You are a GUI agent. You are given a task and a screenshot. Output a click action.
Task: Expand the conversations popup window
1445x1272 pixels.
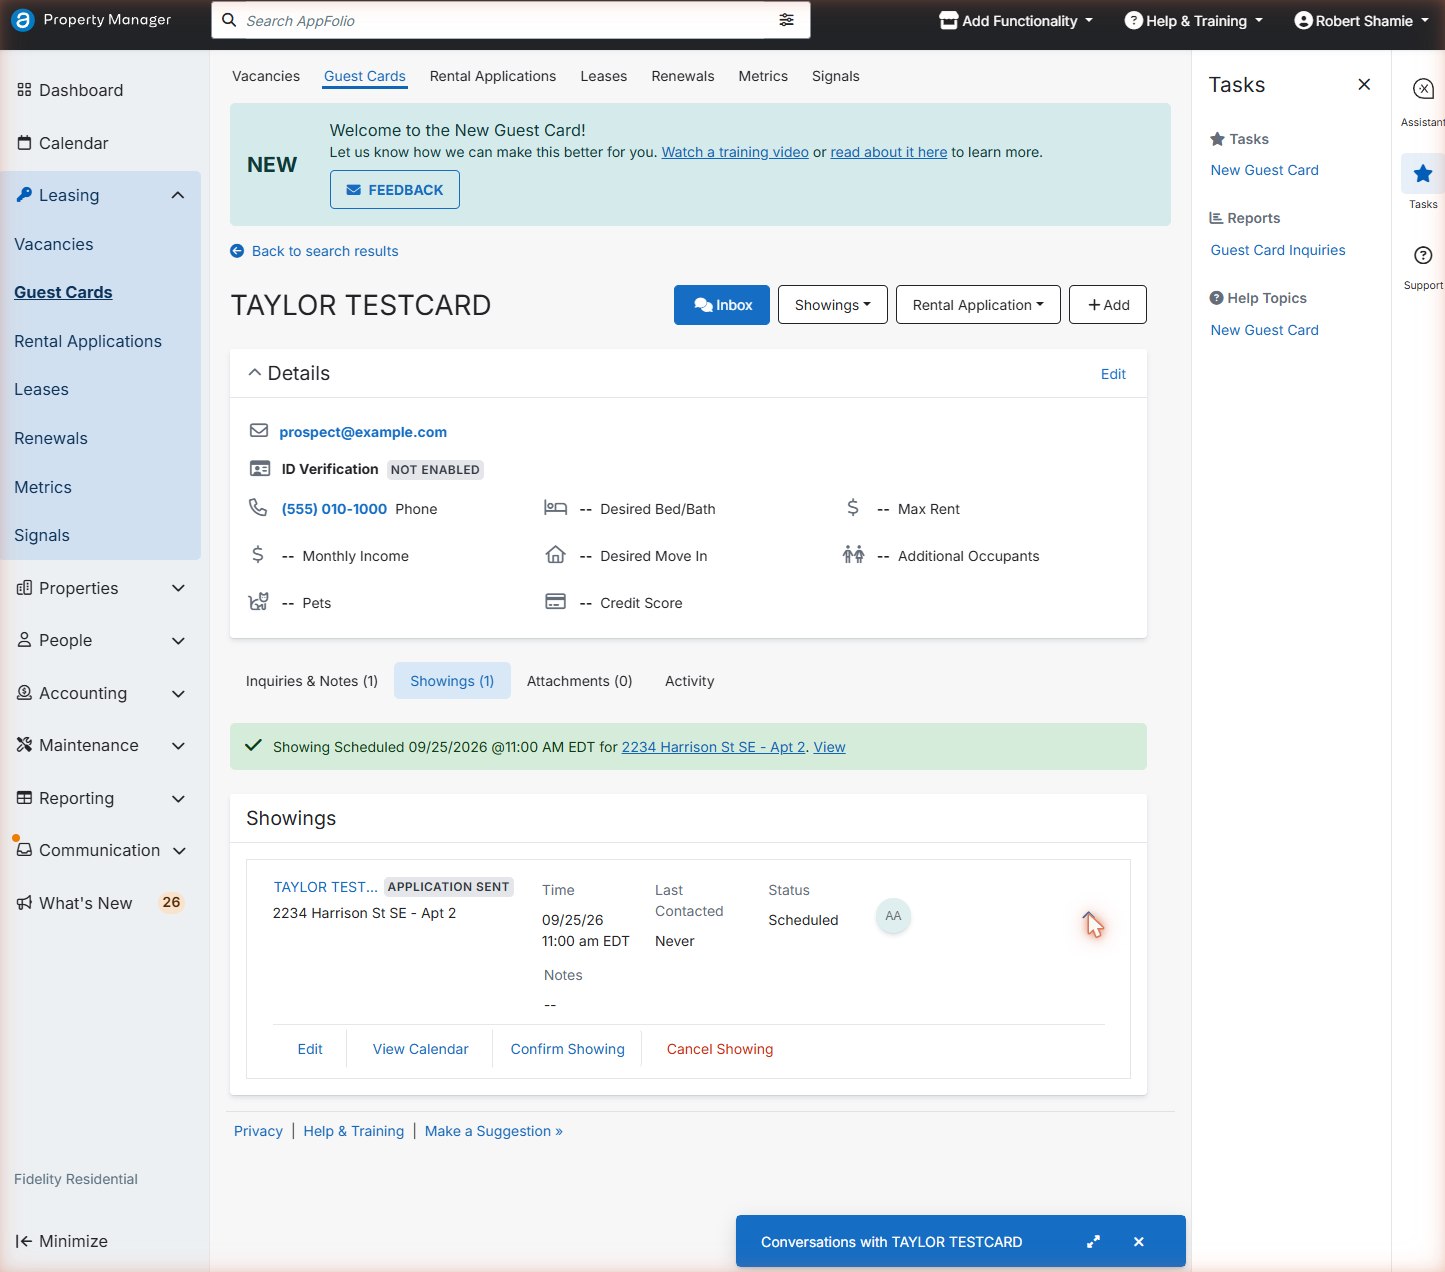(1093, 1241)
